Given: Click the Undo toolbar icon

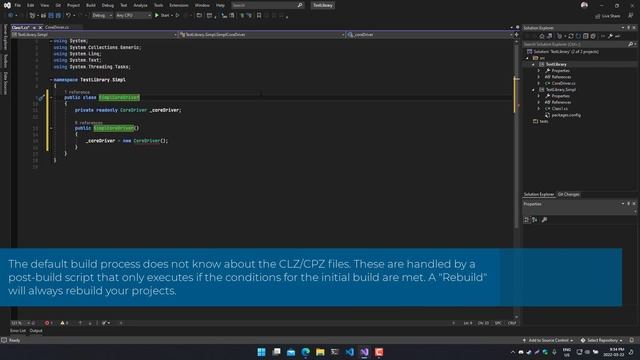Looking at the screenshot, I should click(x=68, y=16).
